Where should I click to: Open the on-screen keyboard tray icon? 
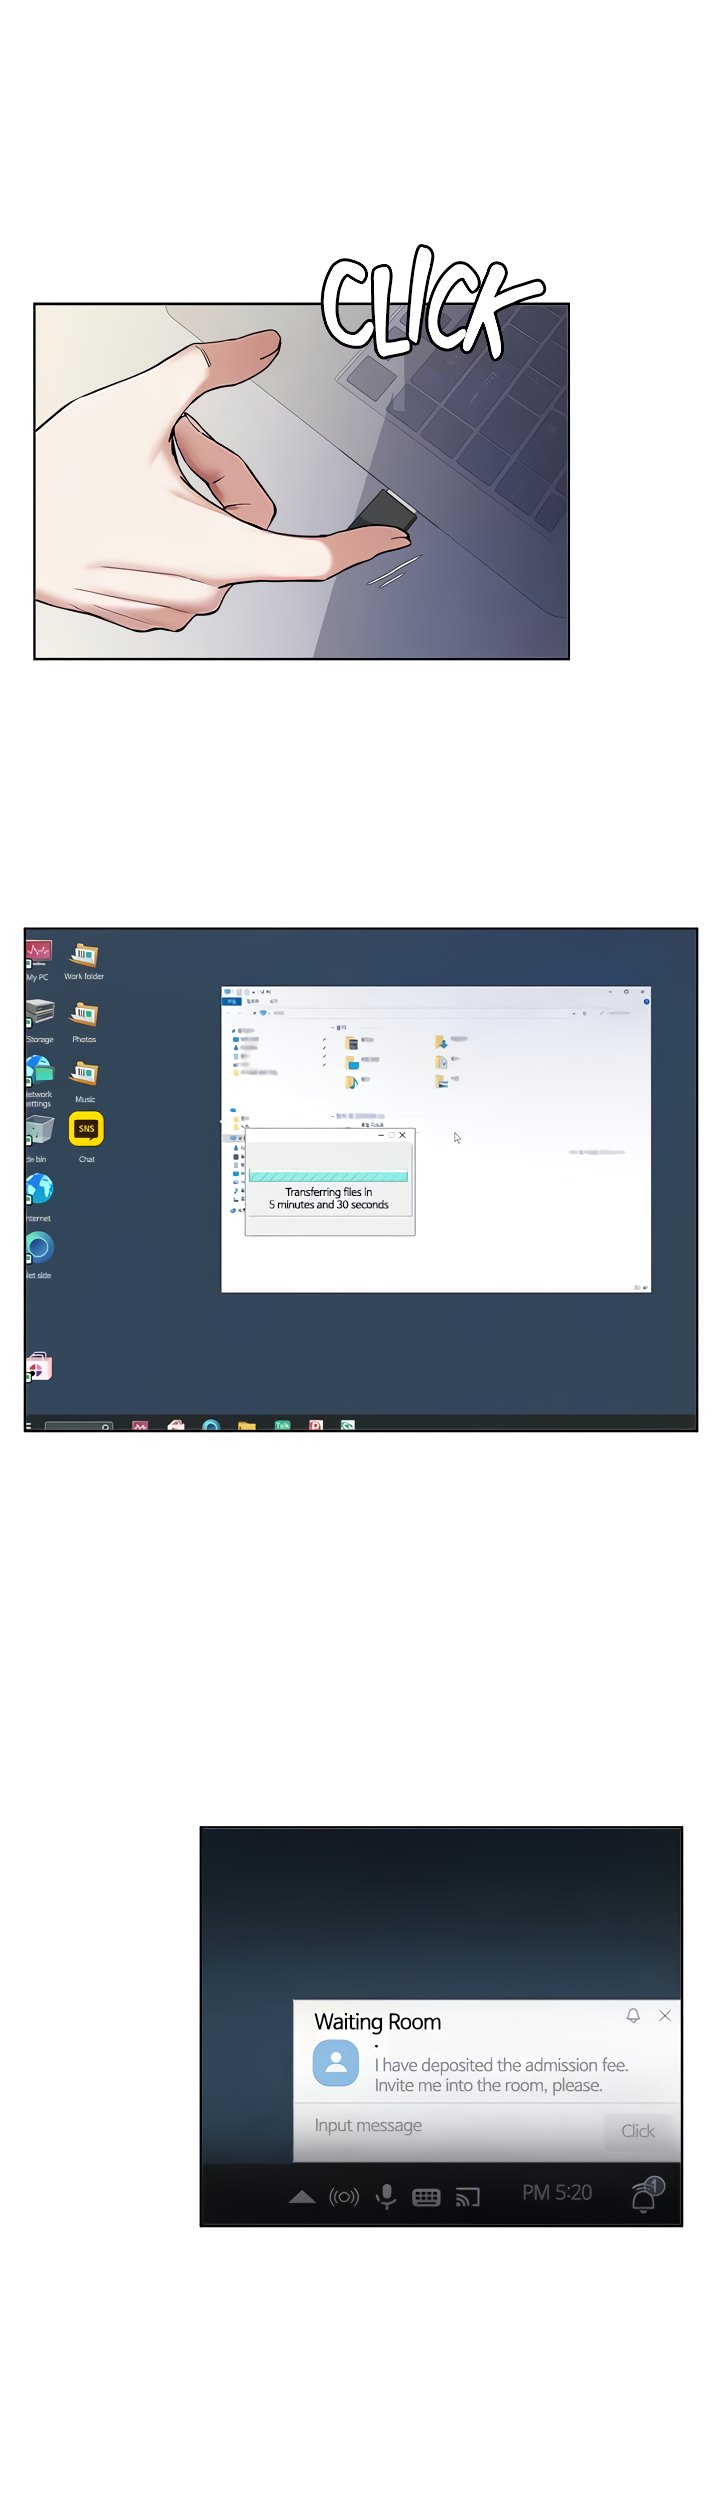pos(426,2197)
